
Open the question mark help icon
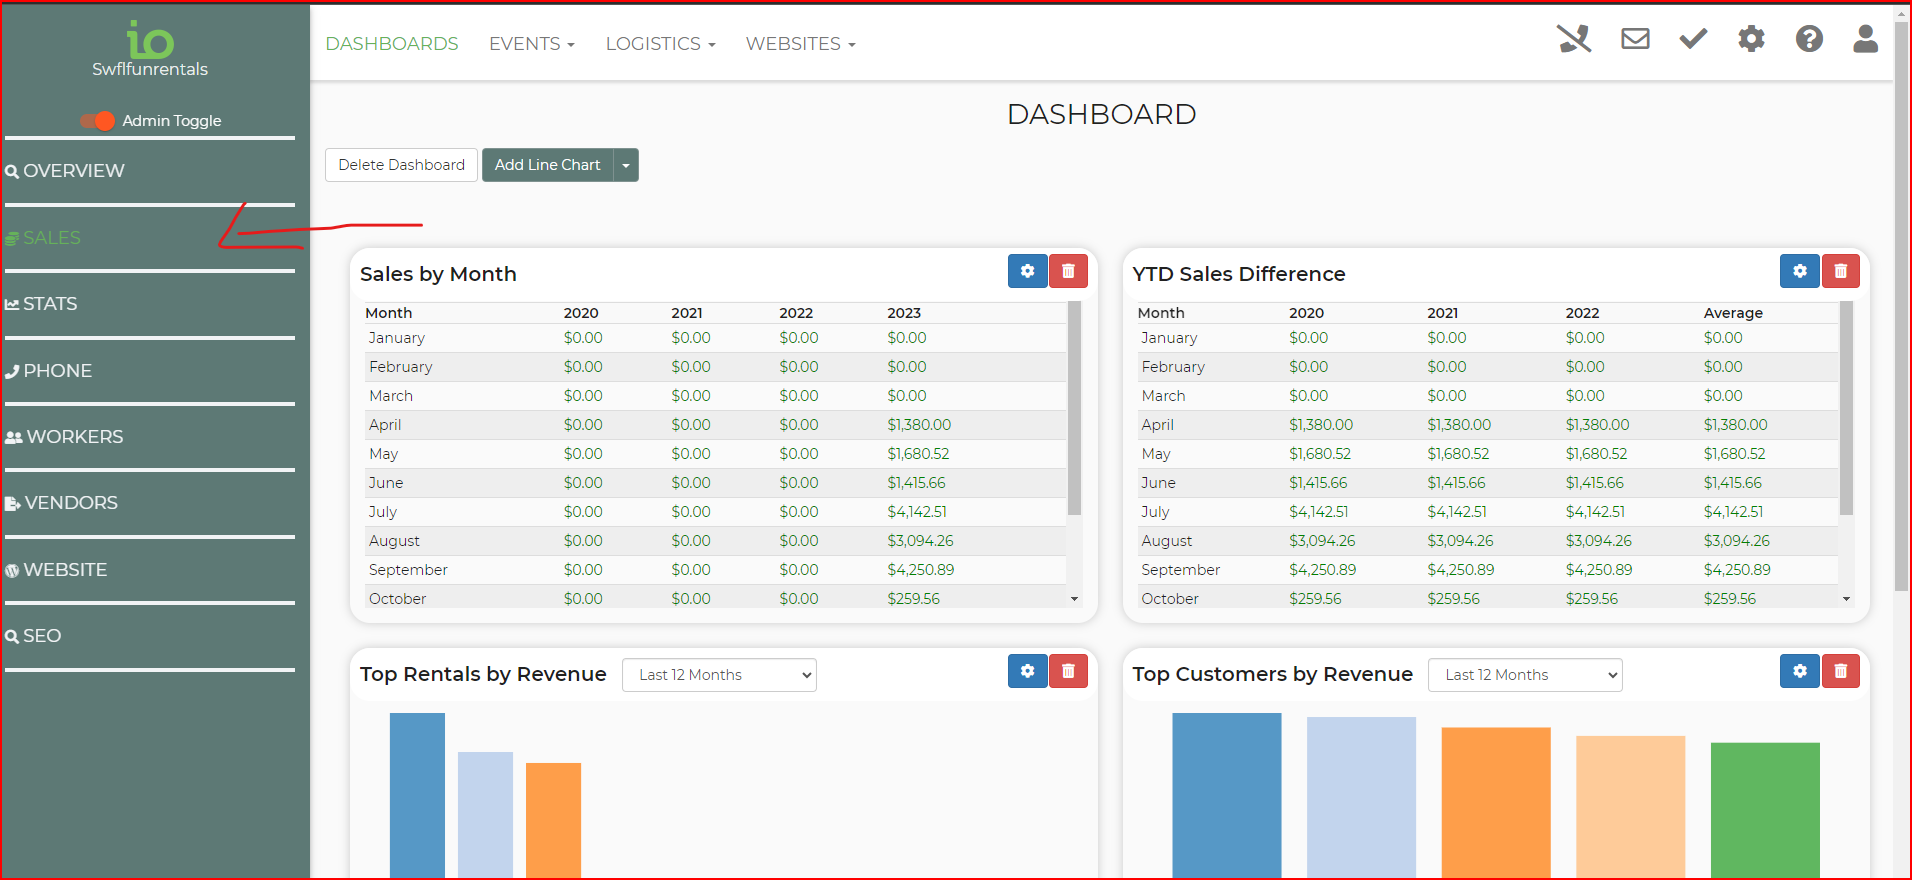click(1809, 39)
